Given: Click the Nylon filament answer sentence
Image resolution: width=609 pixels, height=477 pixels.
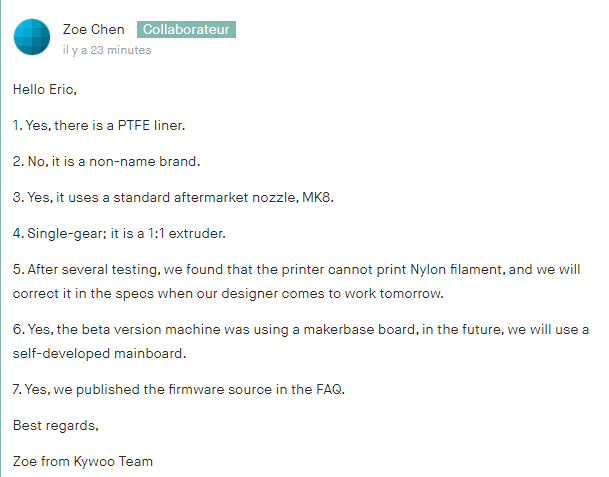Looking at the screenshot, I should point(296,270).
